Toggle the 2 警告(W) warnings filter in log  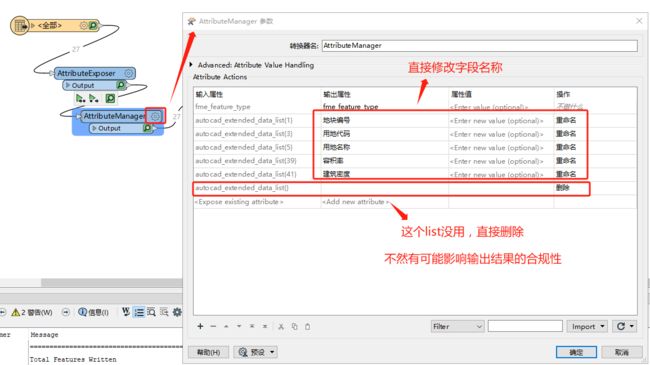[32, 312]
